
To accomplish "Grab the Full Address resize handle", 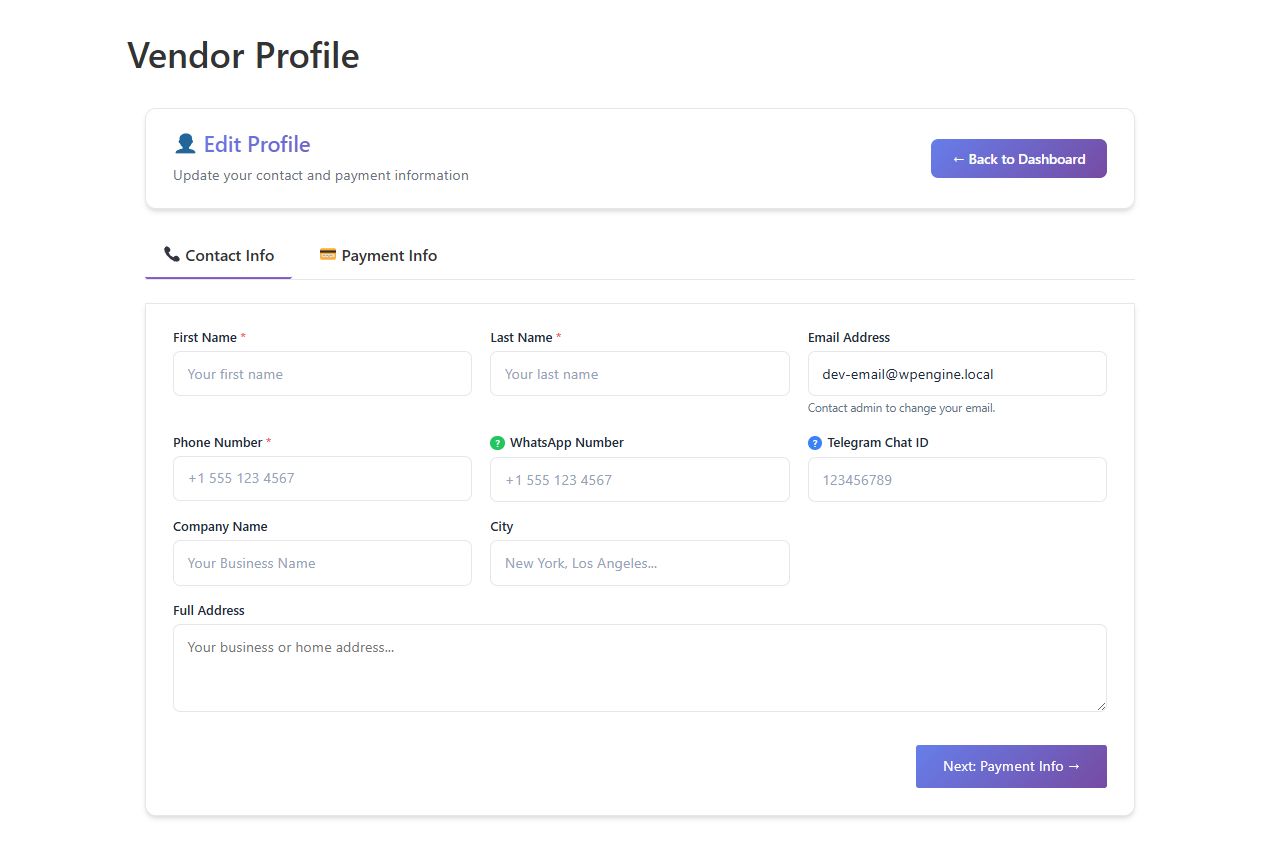I will pos(1101,706).
